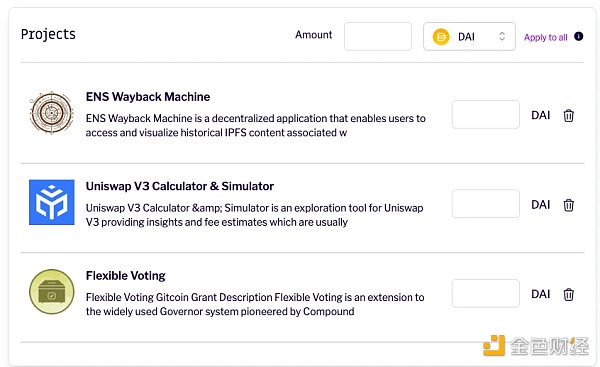The image size is (600, 367).
Task: Delete ENS Wayback Machine from cart
Action: point(569,115)
